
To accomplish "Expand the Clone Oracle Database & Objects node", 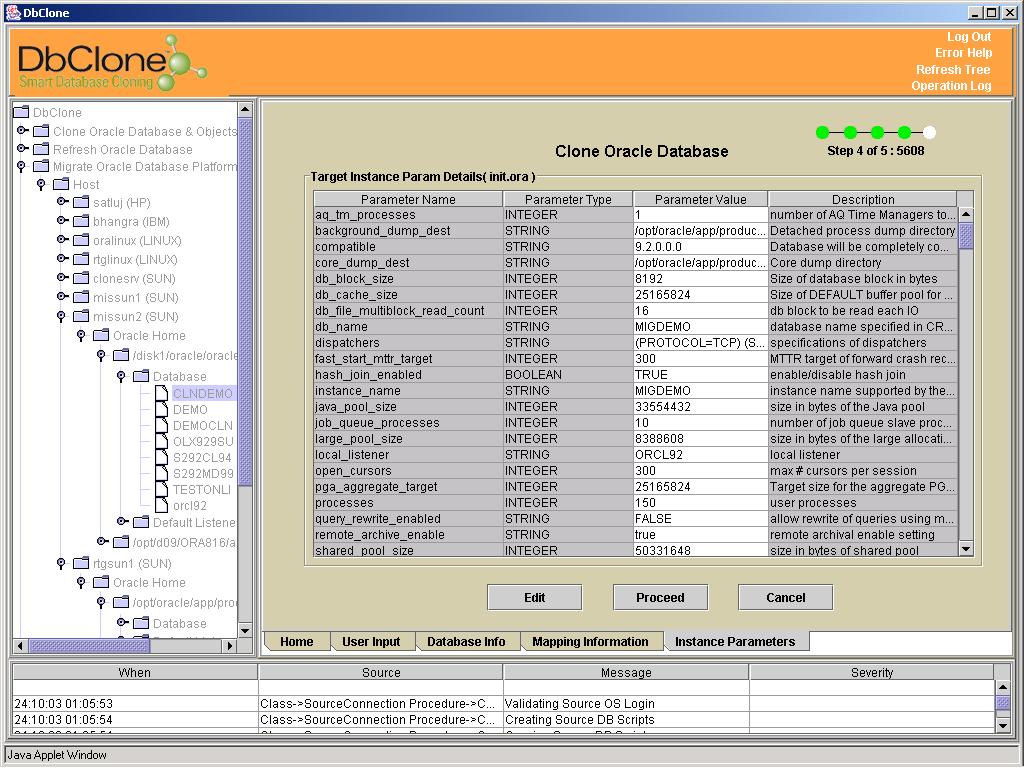I will click(22, 131).
